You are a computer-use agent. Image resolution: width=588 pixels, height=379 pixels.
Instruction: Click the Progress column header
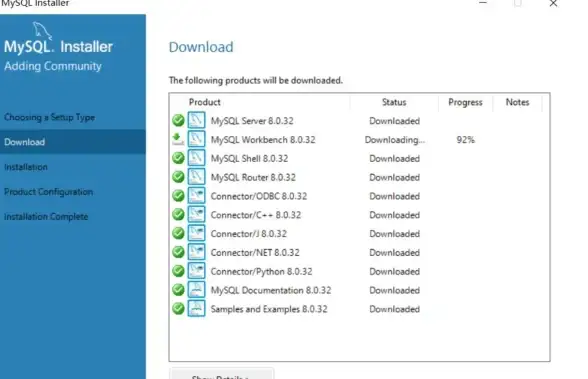coord(465,102)
